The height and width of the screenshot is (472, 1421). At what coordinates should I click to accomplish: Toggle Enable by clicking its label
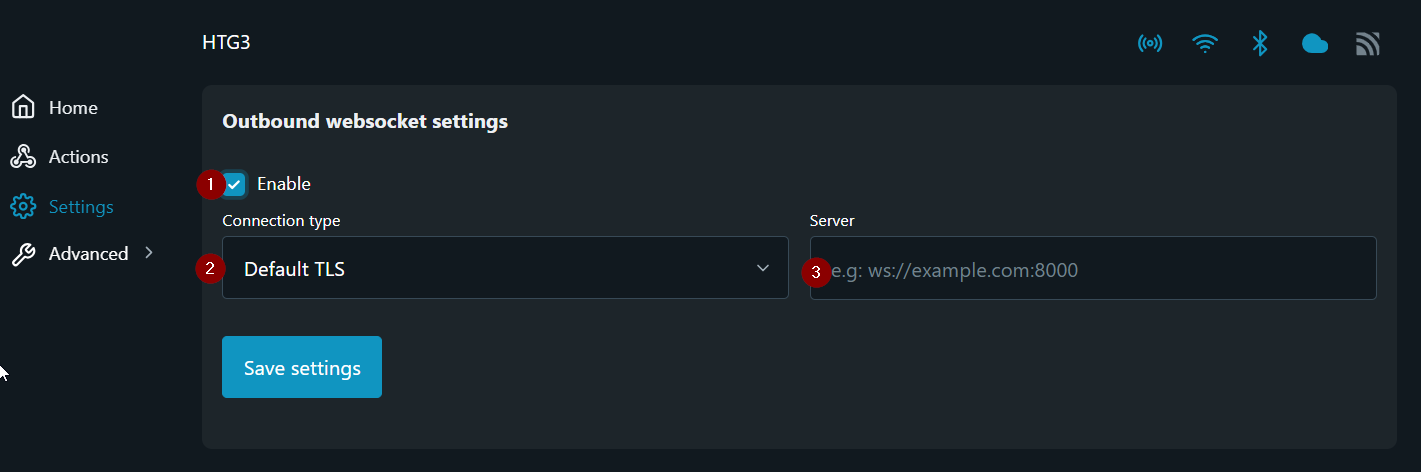click(283, 184)
